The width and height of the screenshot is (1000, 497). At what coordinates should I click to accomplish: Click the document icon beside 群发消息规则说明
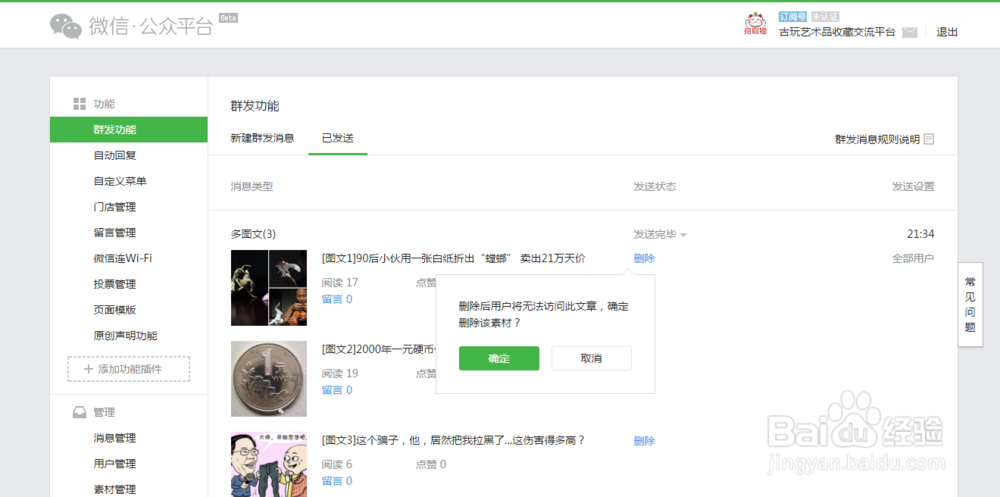pyautogui.click(x=929, y=139)
